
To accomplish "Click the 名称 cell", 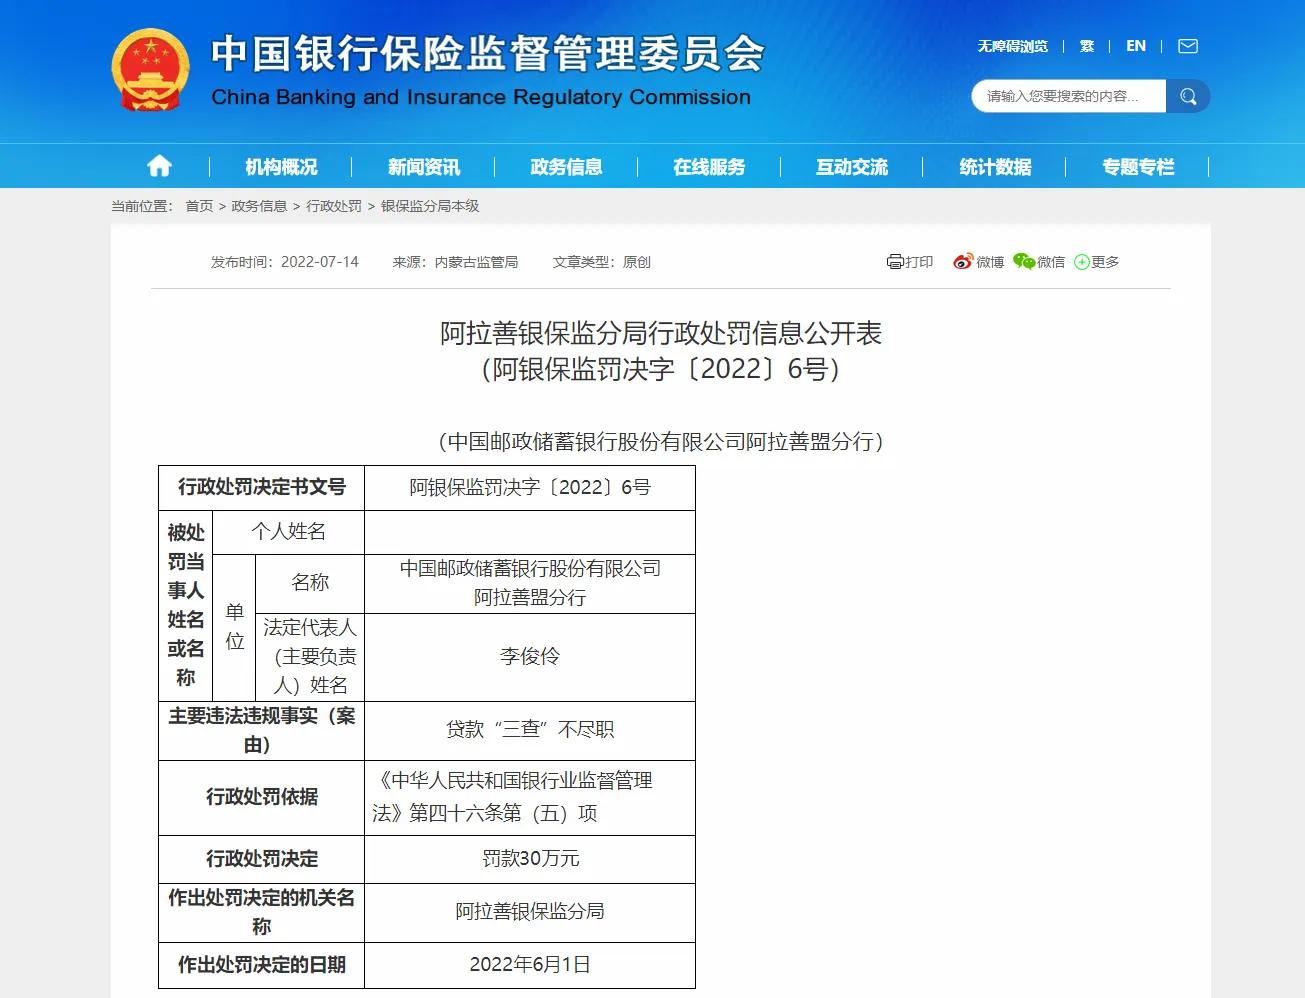I will [x=310, y=583].
